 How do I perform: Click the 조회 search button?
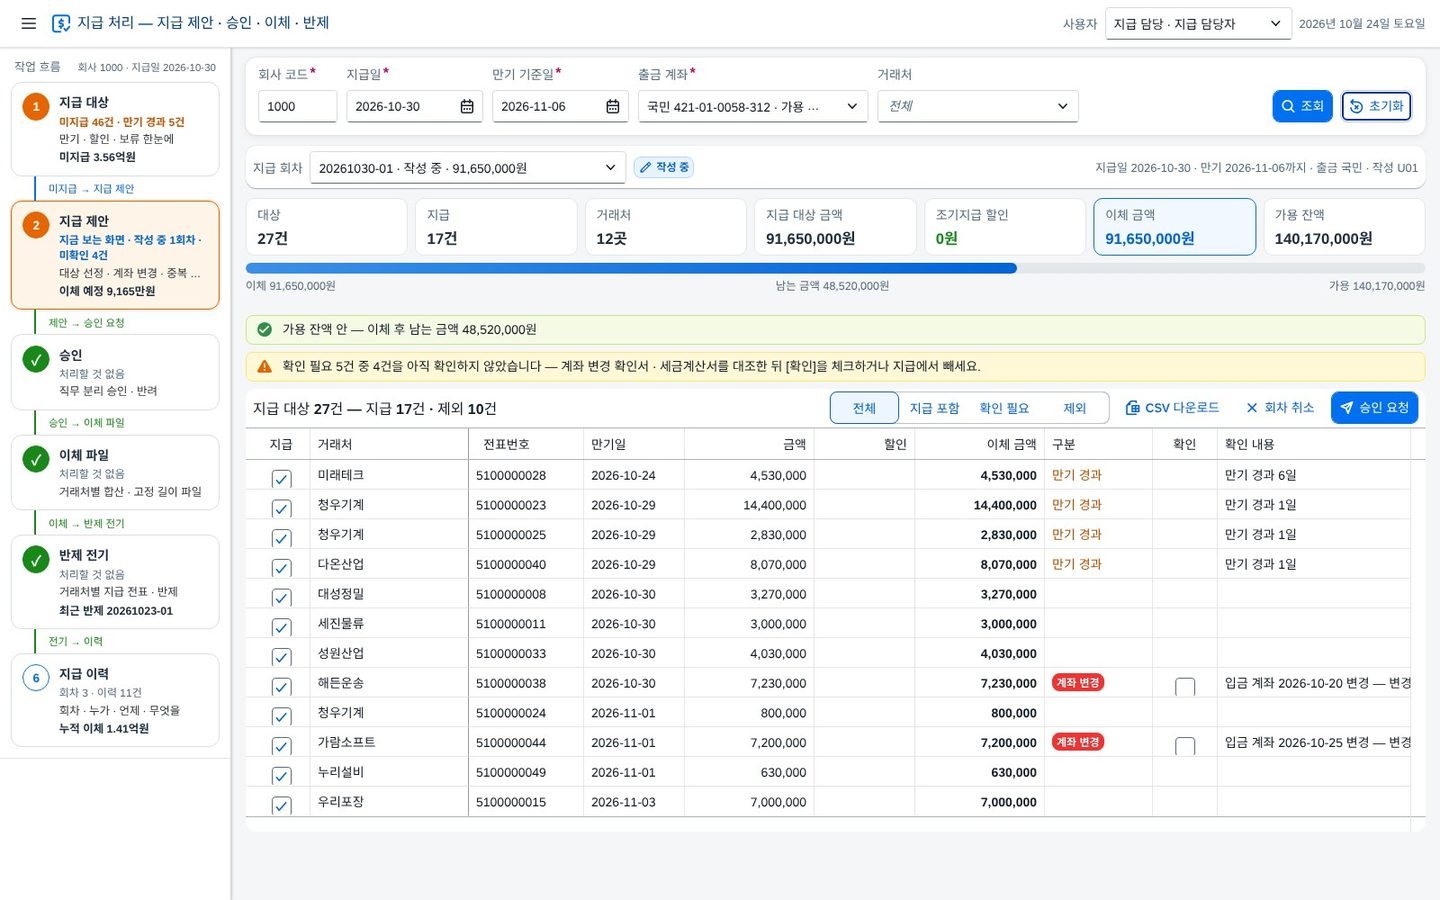(1302, 106)
